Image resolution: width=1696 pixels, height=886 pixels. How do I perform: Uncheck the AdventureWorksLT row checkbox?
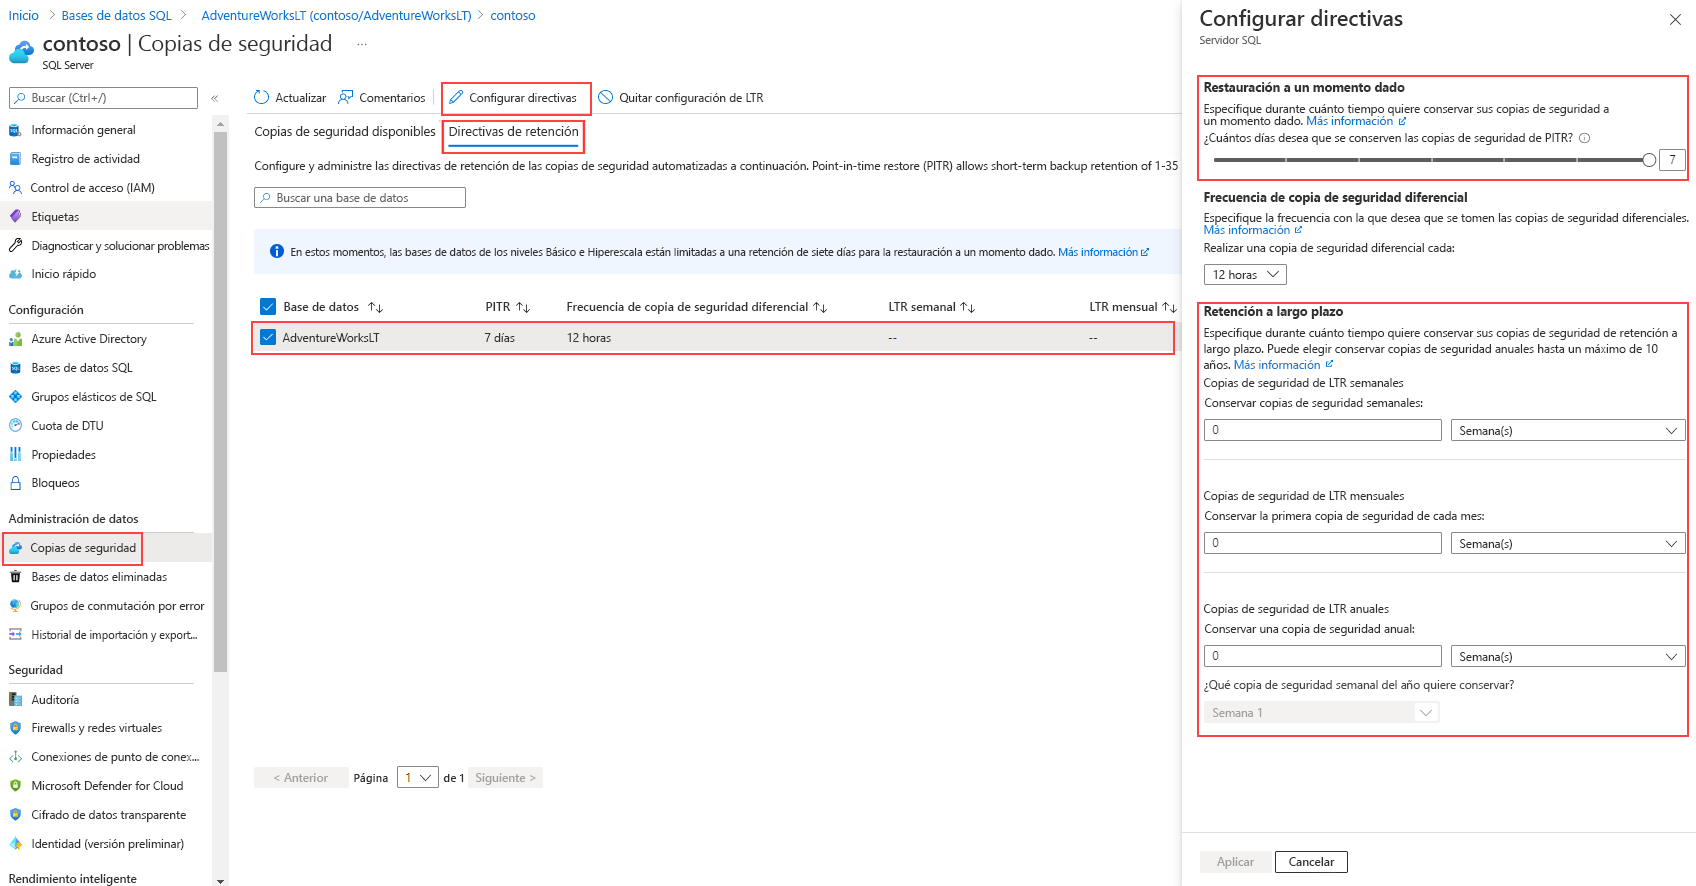(268, 338)
